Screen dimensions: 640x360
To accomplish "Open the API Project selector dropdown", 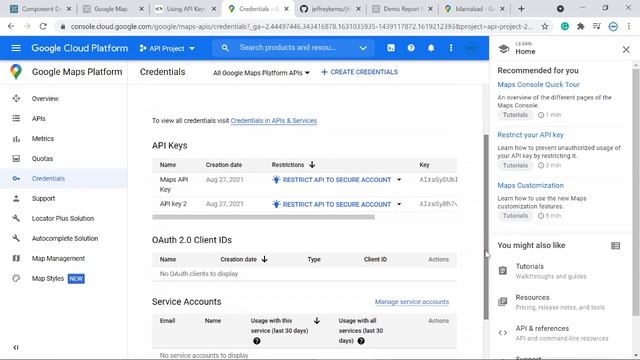I will tap(167, 48).
